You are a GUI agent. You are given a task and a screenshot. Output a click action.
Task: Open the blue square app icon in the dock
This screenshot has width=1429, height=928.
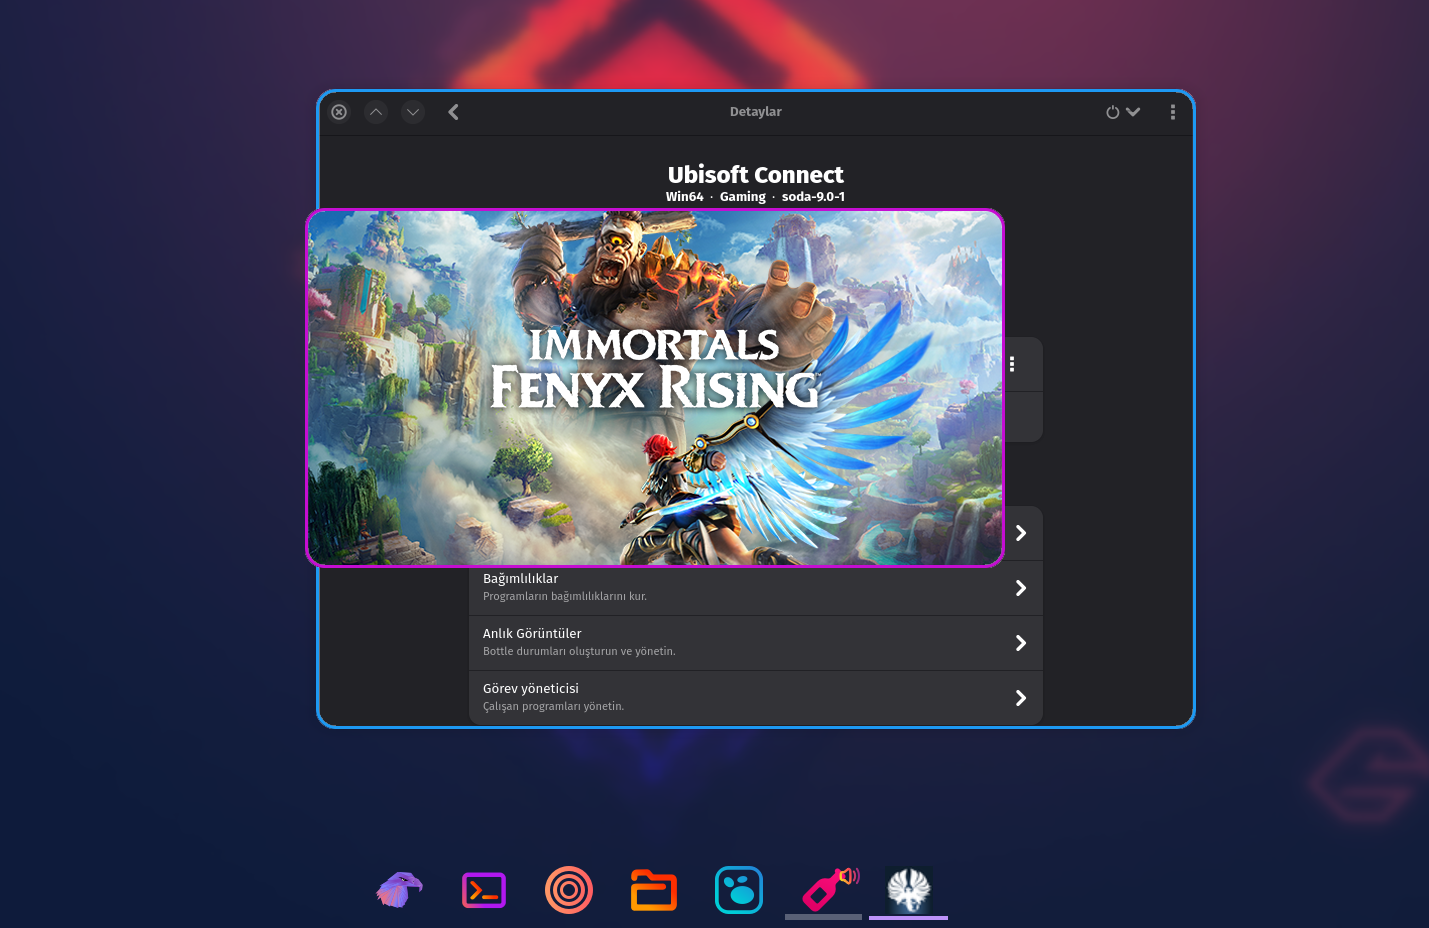click(x=739, y=890)
